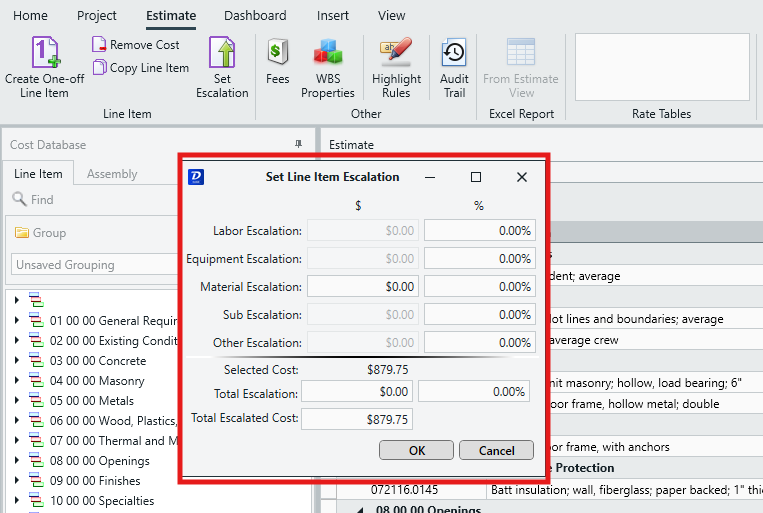Expand the 03 00 00 Concrete node
This screenshot has width=763, height=513.
click(16, 361)
